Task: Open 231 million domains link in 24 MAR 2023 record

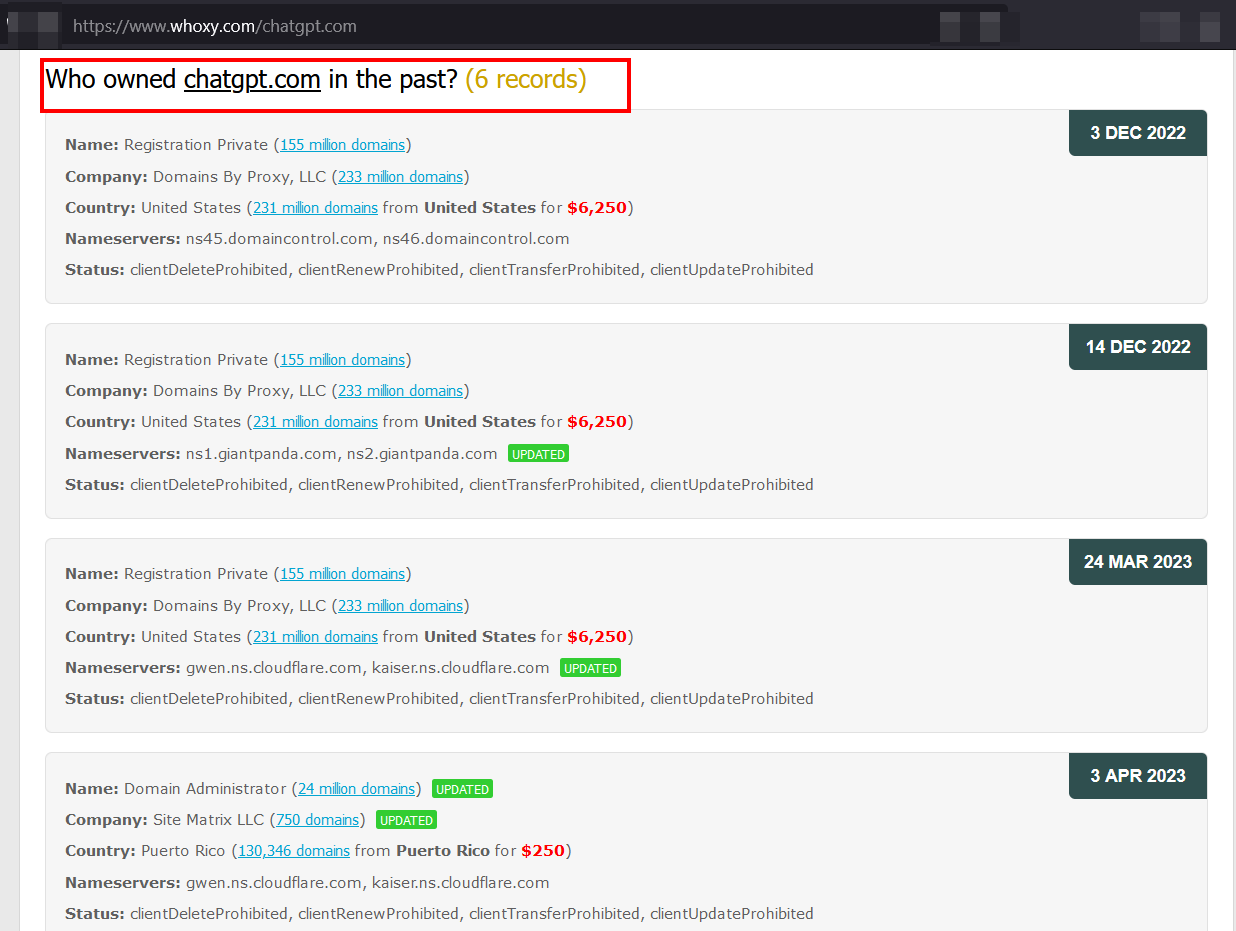Action: pos(315,637)
